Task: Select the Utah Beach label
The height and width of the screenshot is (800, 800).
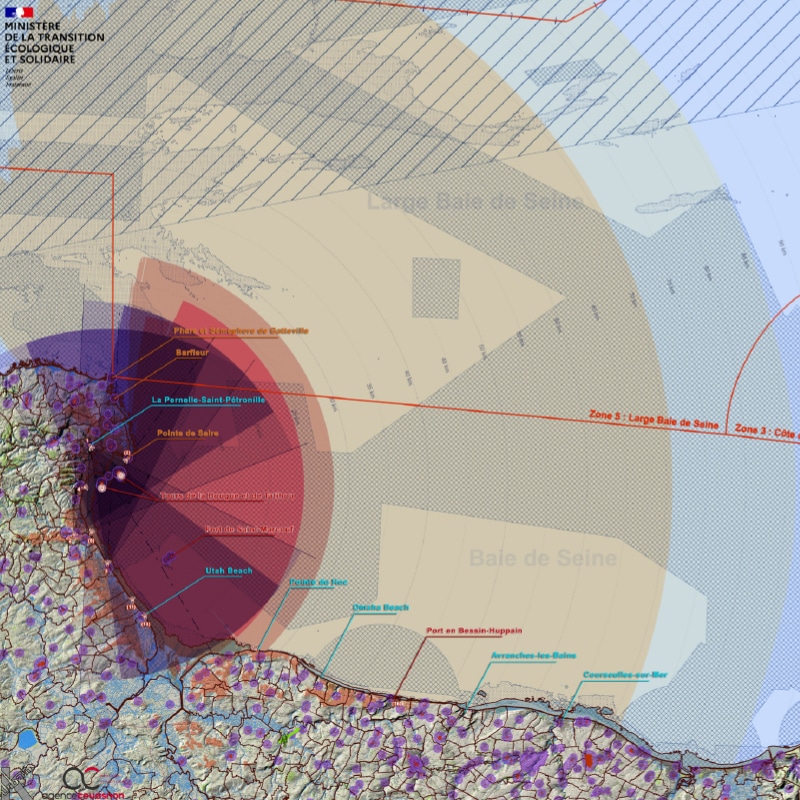Action: (229, 571)
